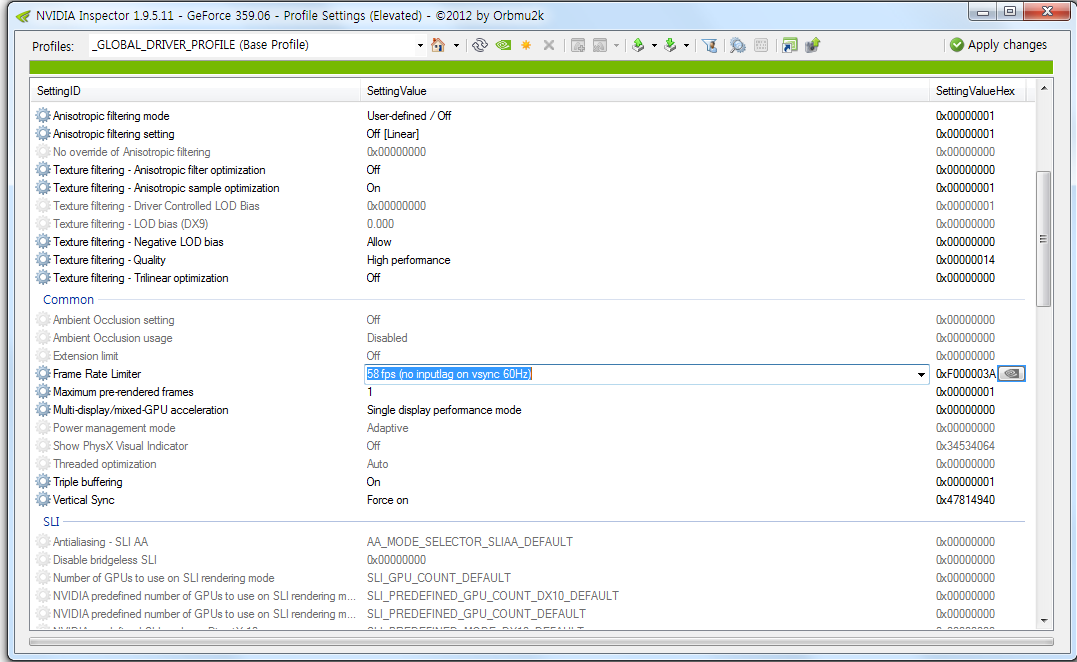Click the import profile down-arrow icon
The width and height of the screenshot is (1077, 662).
[x=670, y=45]
